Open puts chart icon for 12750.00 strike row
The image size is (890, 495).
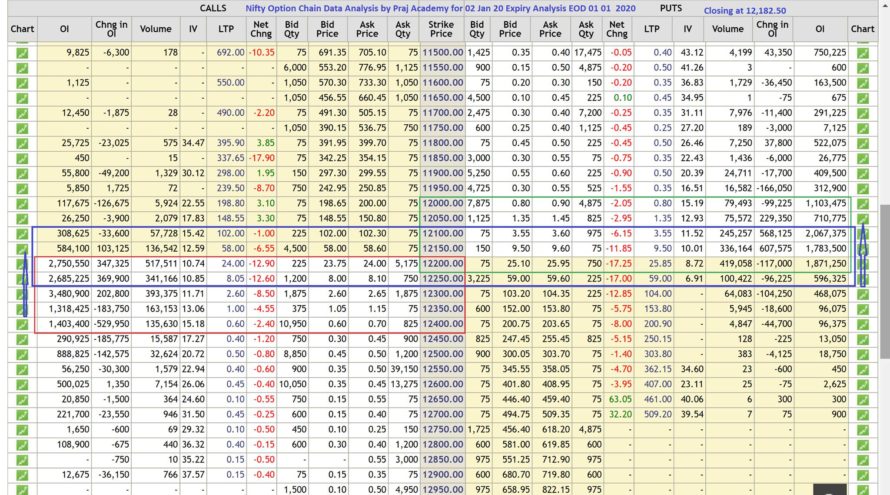click(x=863, y=430)
